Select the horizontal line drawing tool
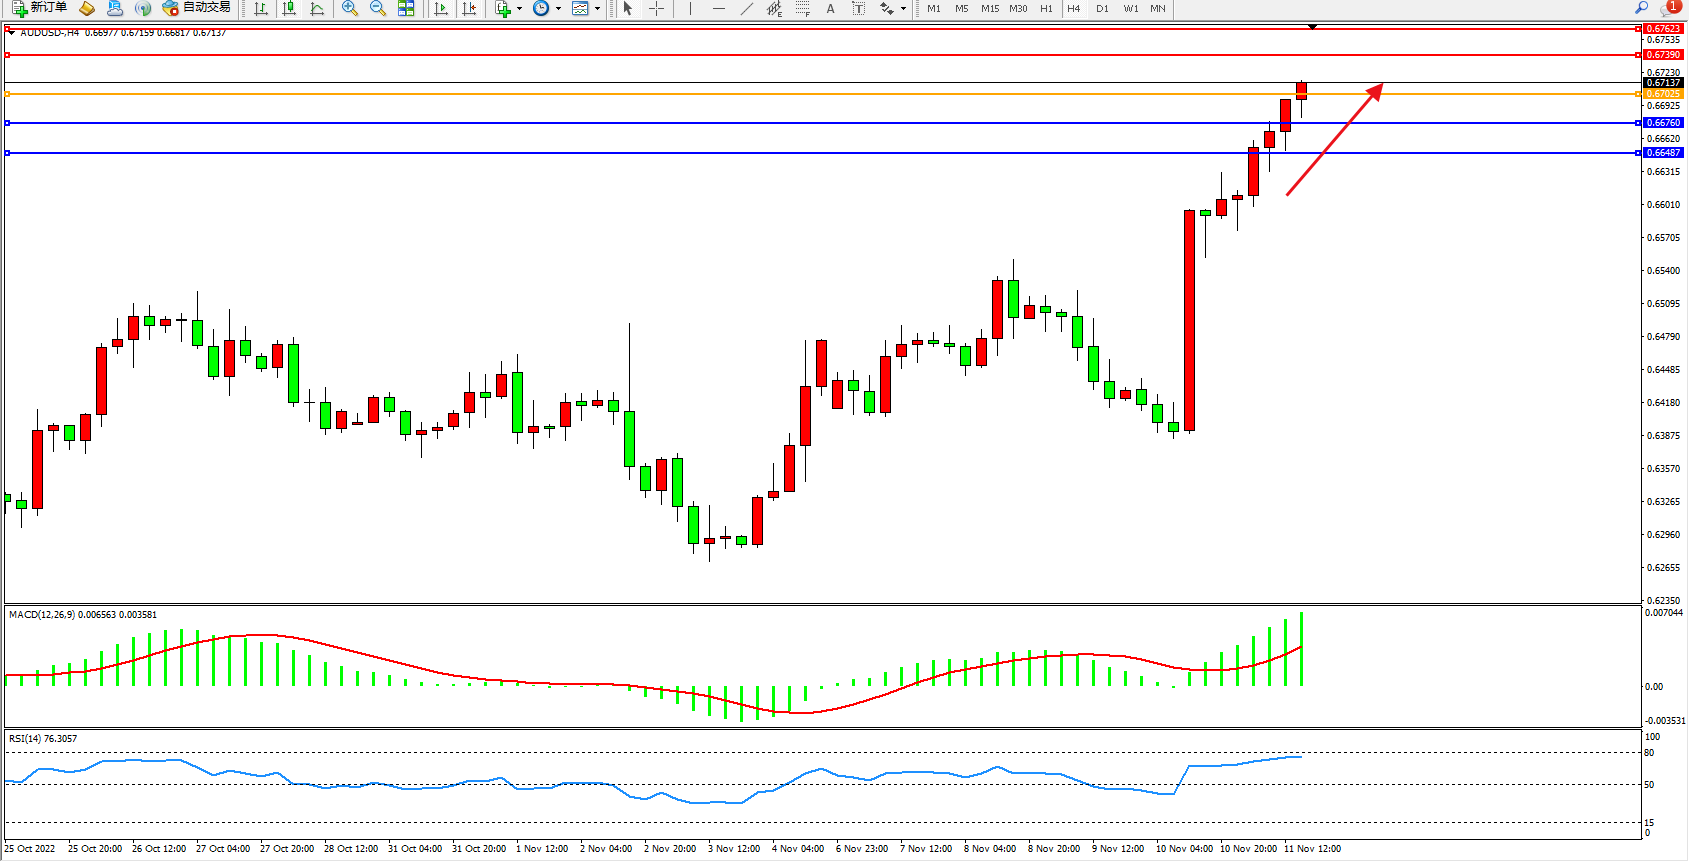The height and width of the screenshot is (862, 1689). (718, 8)
